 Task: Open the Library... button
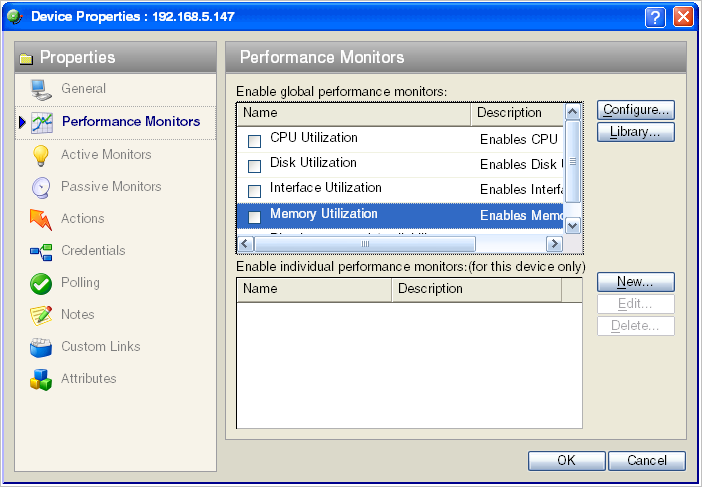coord(636,132)
